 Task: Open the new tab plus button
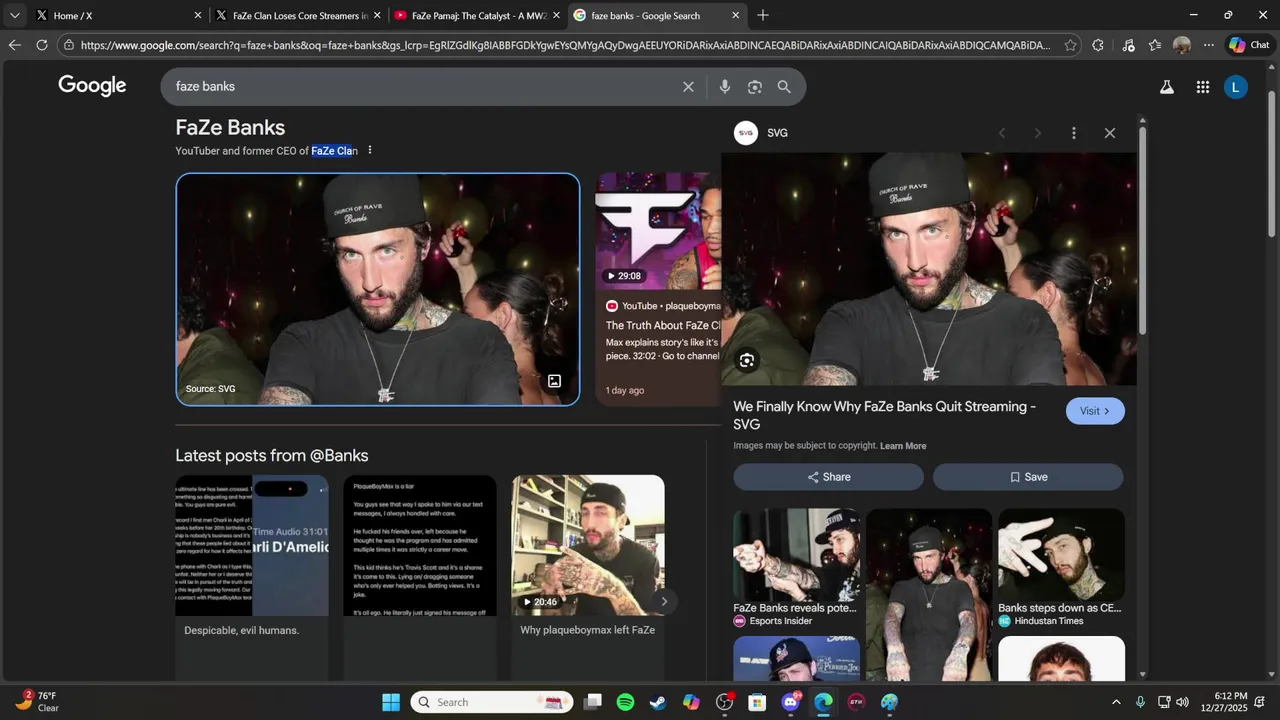click(x=763, y=15)
